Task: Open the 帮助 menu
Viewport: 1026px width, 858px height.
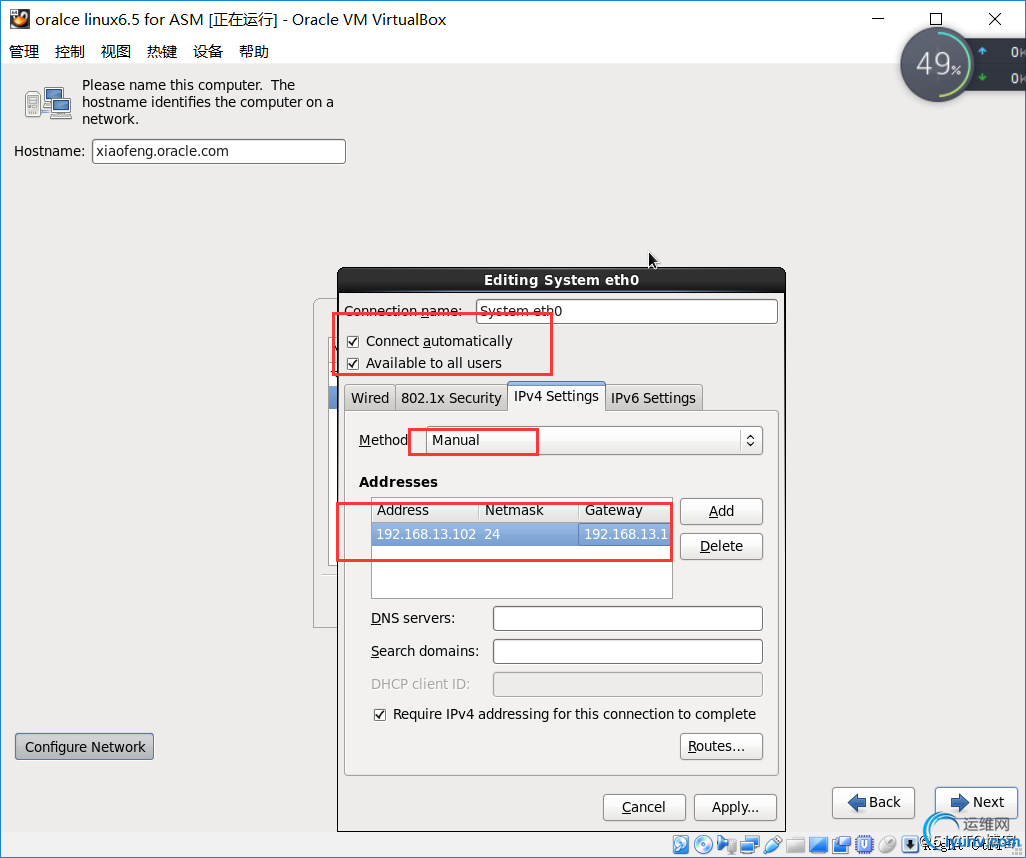Action: (254, 52)
